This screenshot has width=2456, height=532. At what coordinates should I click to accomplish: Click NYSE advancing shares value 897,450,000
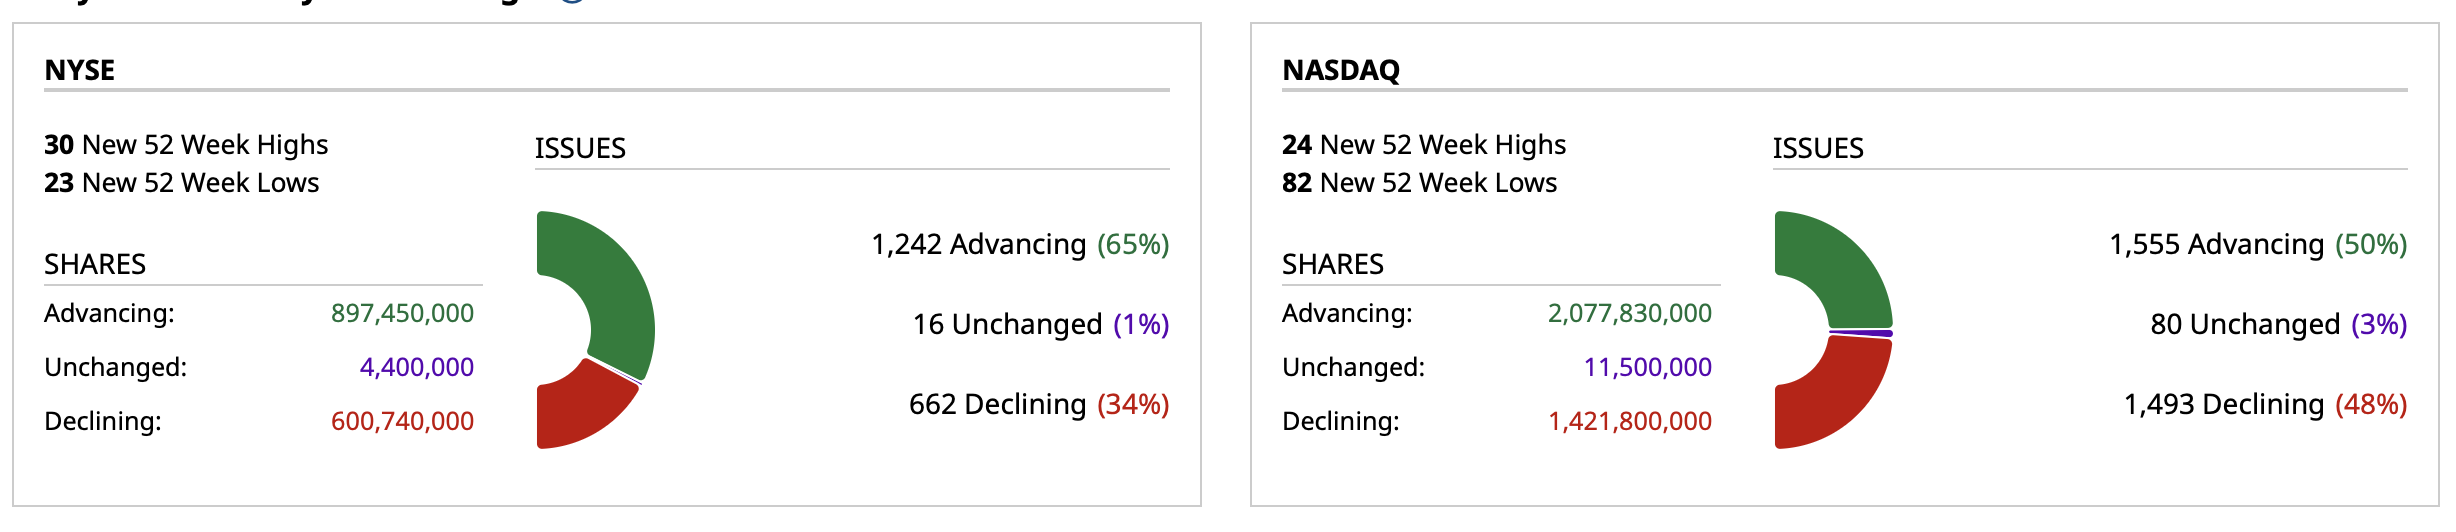[x=402, y=314]
